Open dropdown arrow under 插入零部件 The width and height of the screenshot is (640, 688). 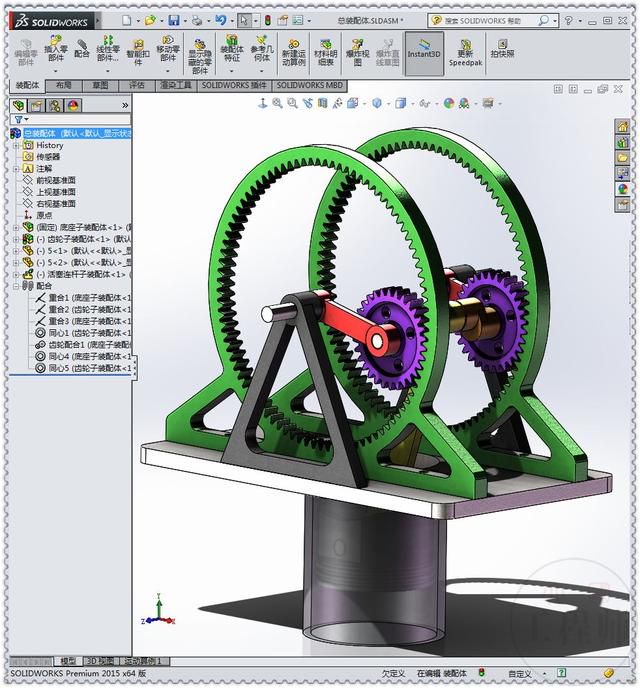[x=56, y=71]
